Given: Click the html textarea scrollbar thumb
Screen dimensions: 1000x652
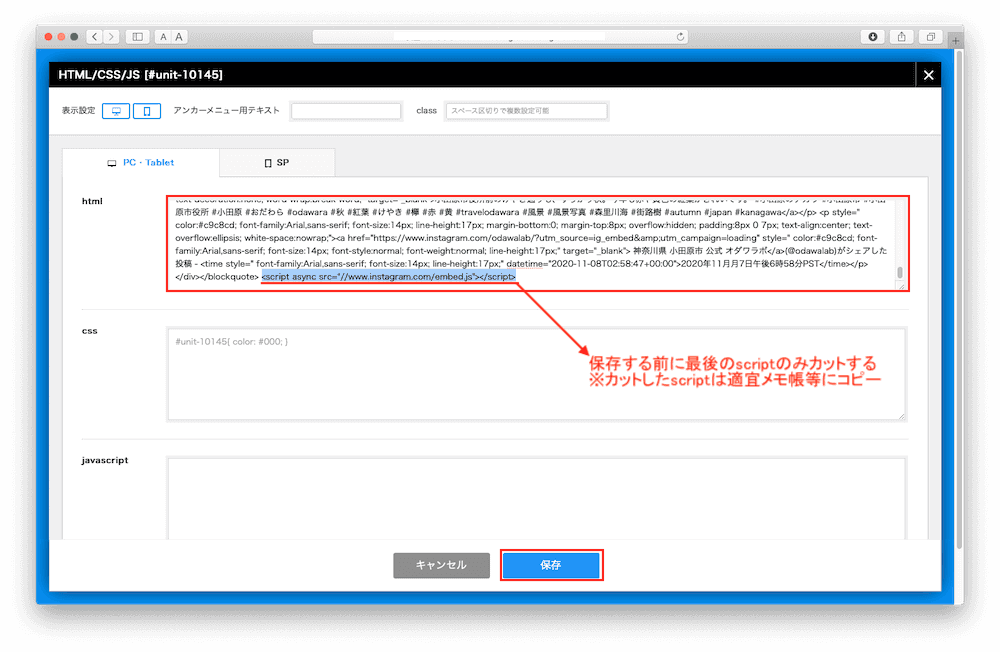Looking at the screenshot, I should point(900,272).
